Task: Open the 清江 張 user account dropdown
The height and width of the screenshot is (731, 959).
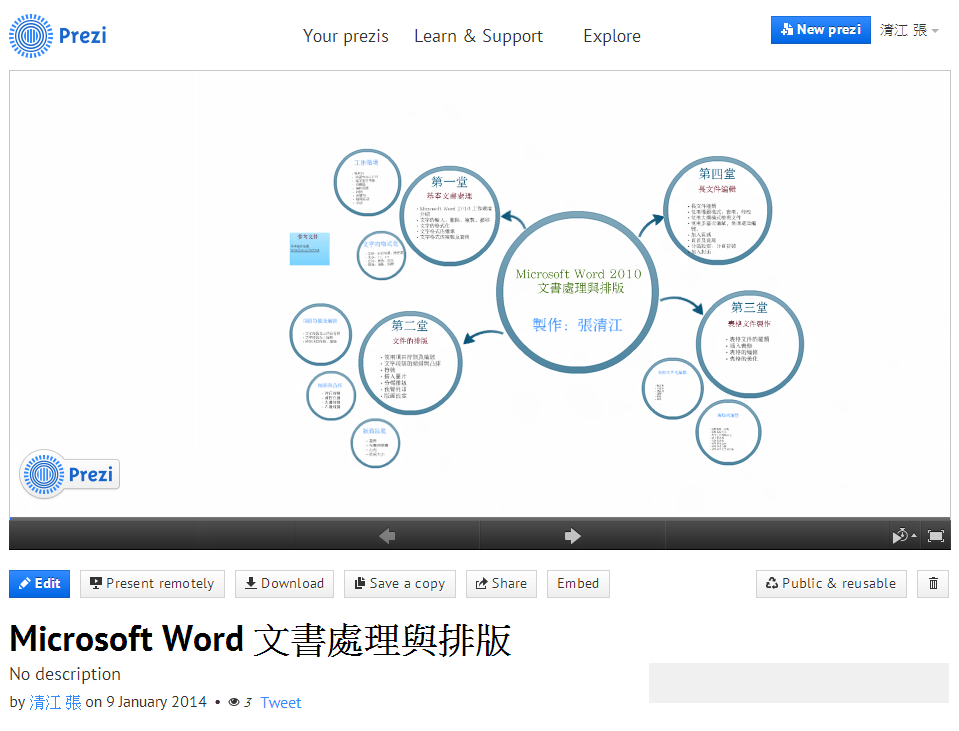Action: [x=909, y=30]
